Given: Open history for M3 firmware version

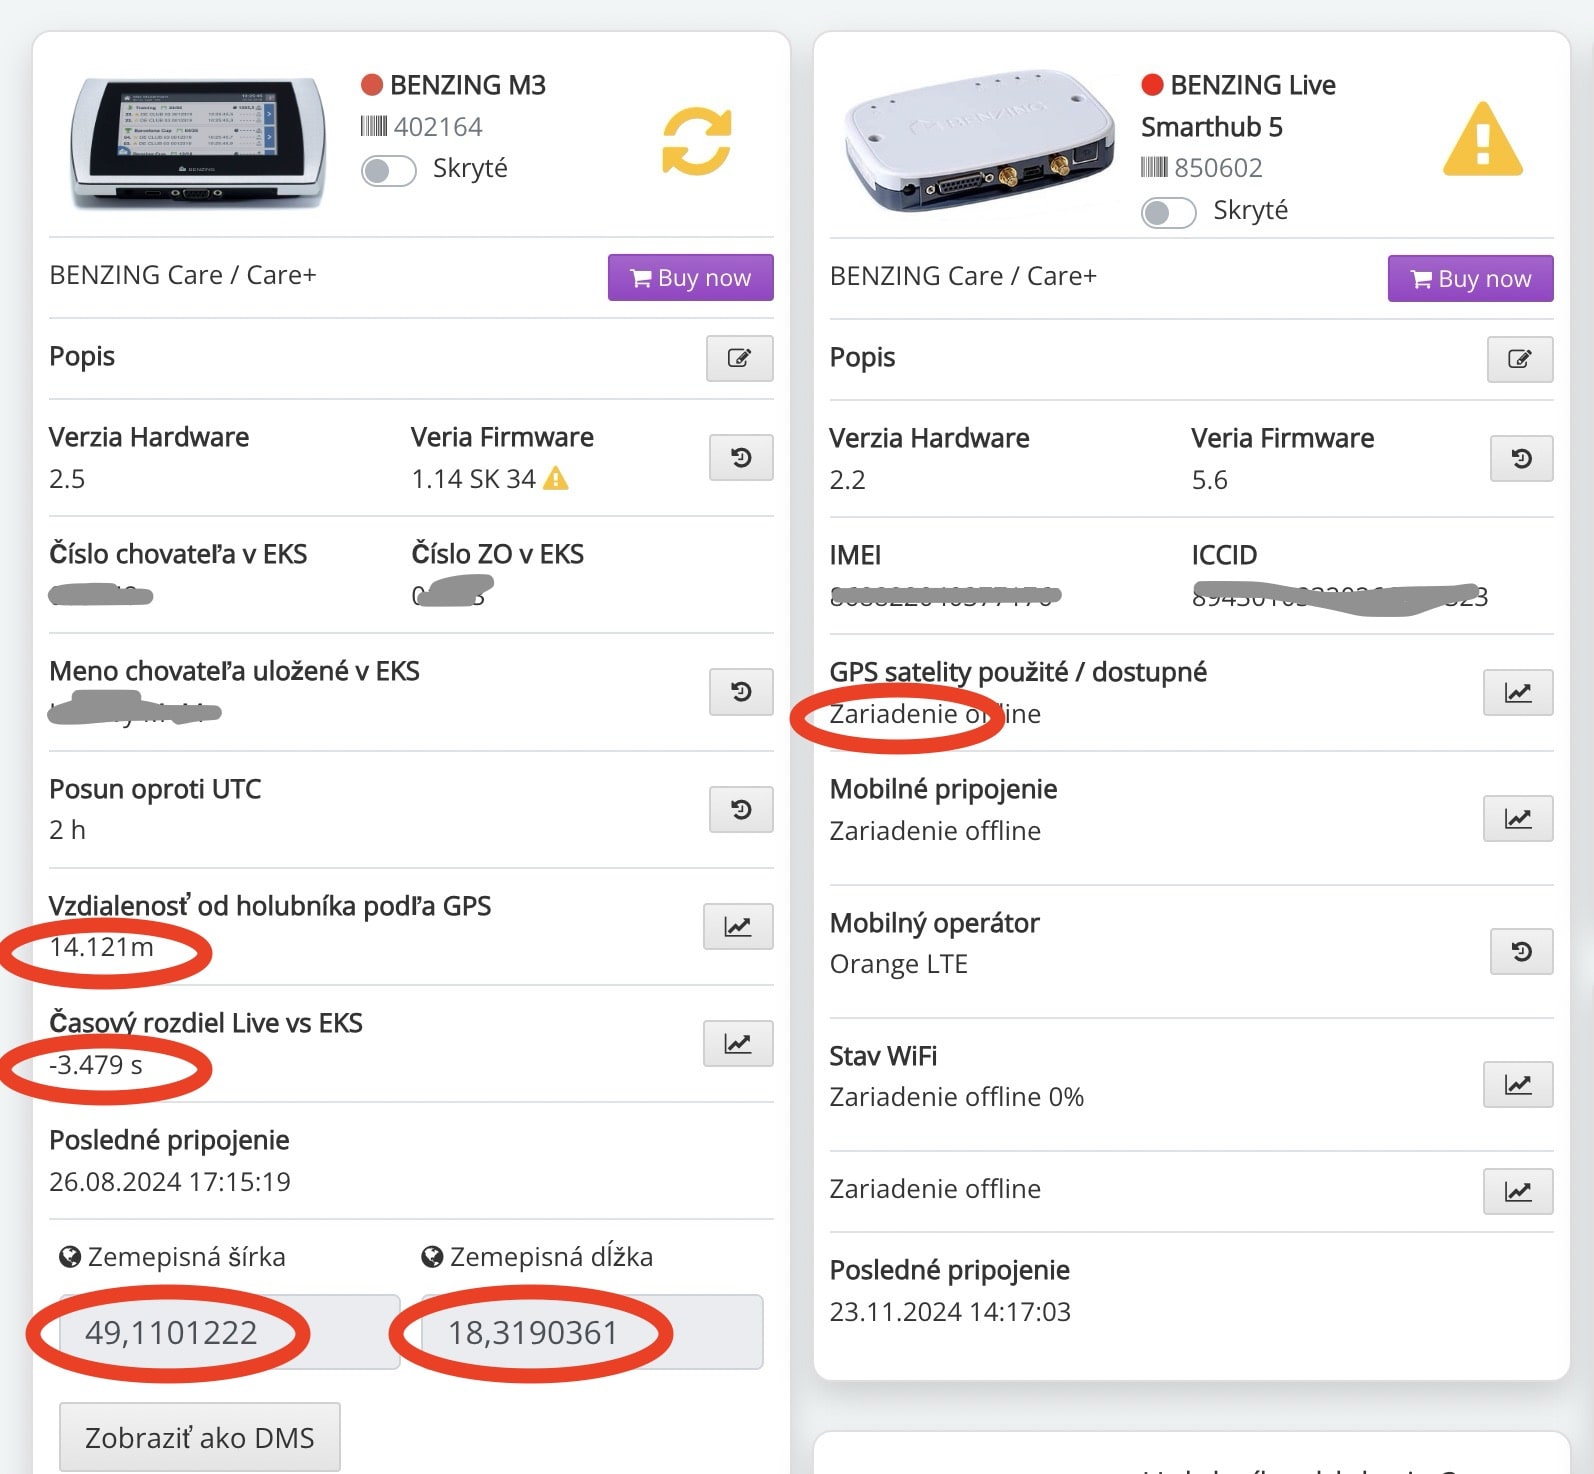Looking at the screenshot, I should pos(741,457).
